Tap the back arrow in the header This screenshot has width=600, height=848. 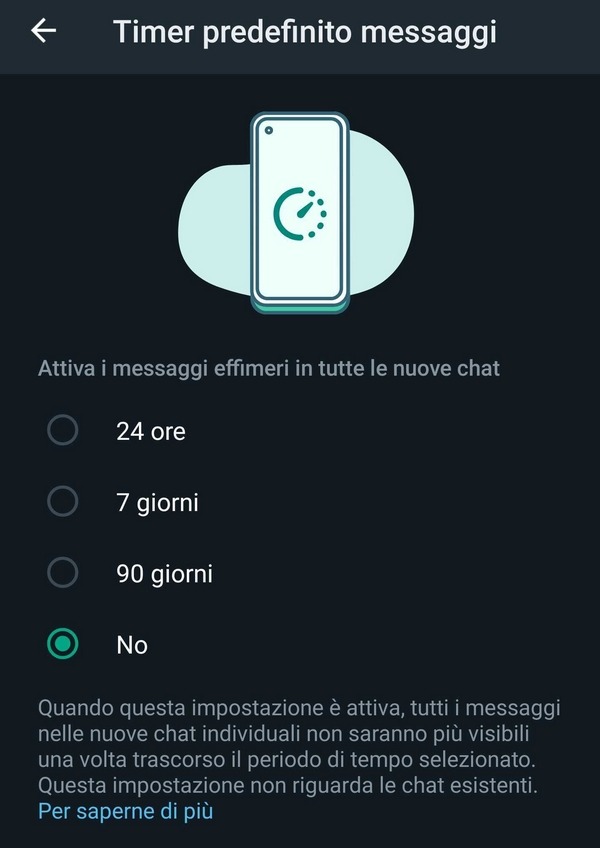tap(43, 31)
